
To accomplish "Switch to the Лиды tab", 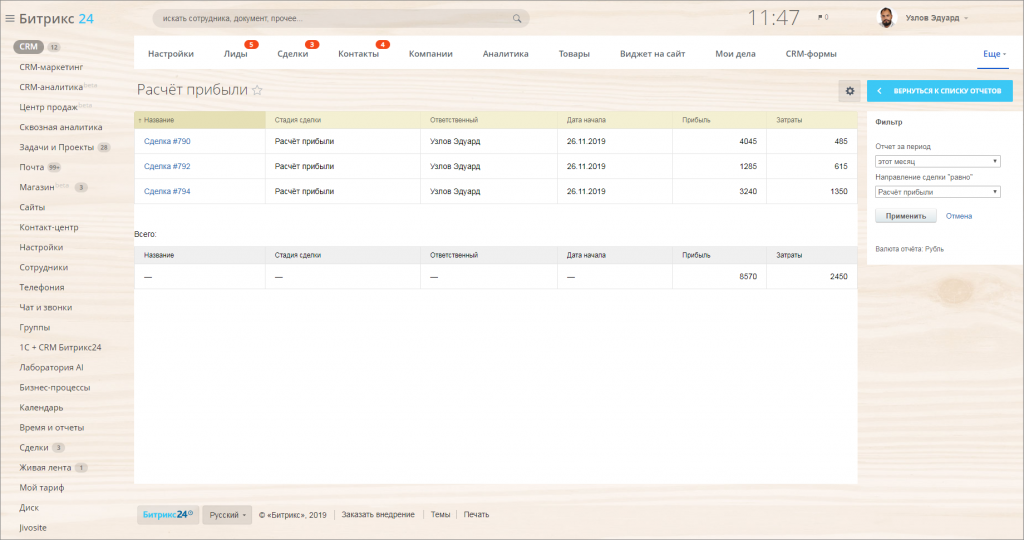I will tap(235, 54).
